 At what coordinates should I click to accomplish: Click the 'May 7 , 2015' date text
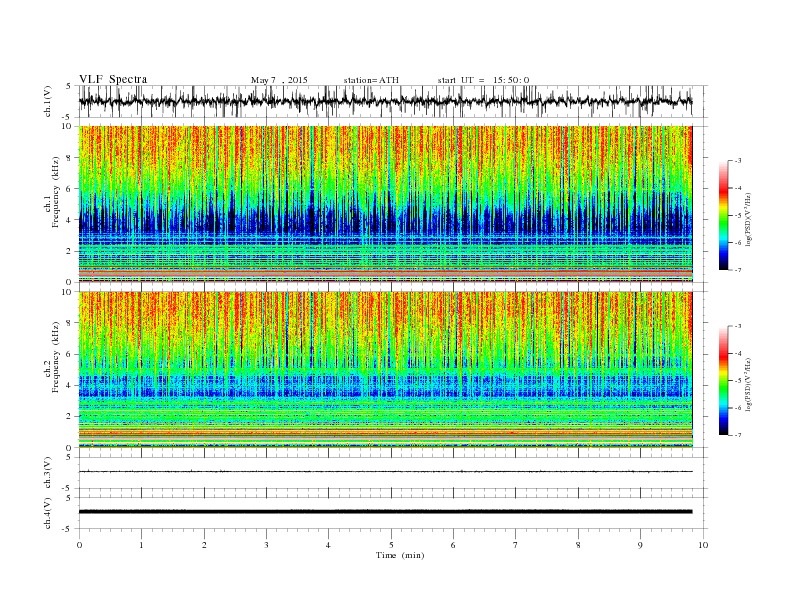tap(279, 80)
